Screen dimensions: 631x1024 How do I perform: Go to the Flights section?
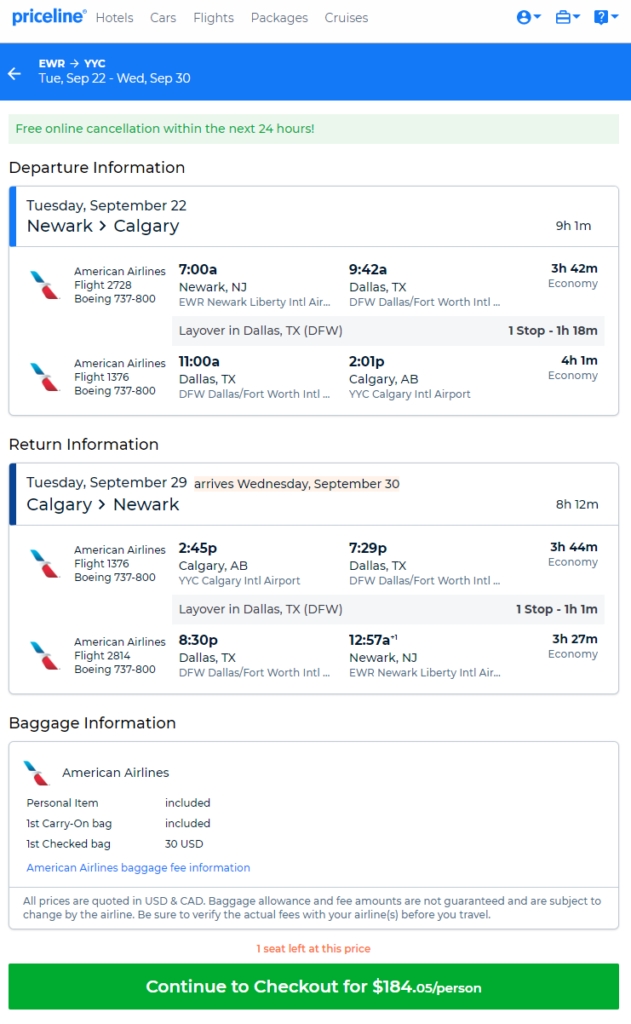214,18
